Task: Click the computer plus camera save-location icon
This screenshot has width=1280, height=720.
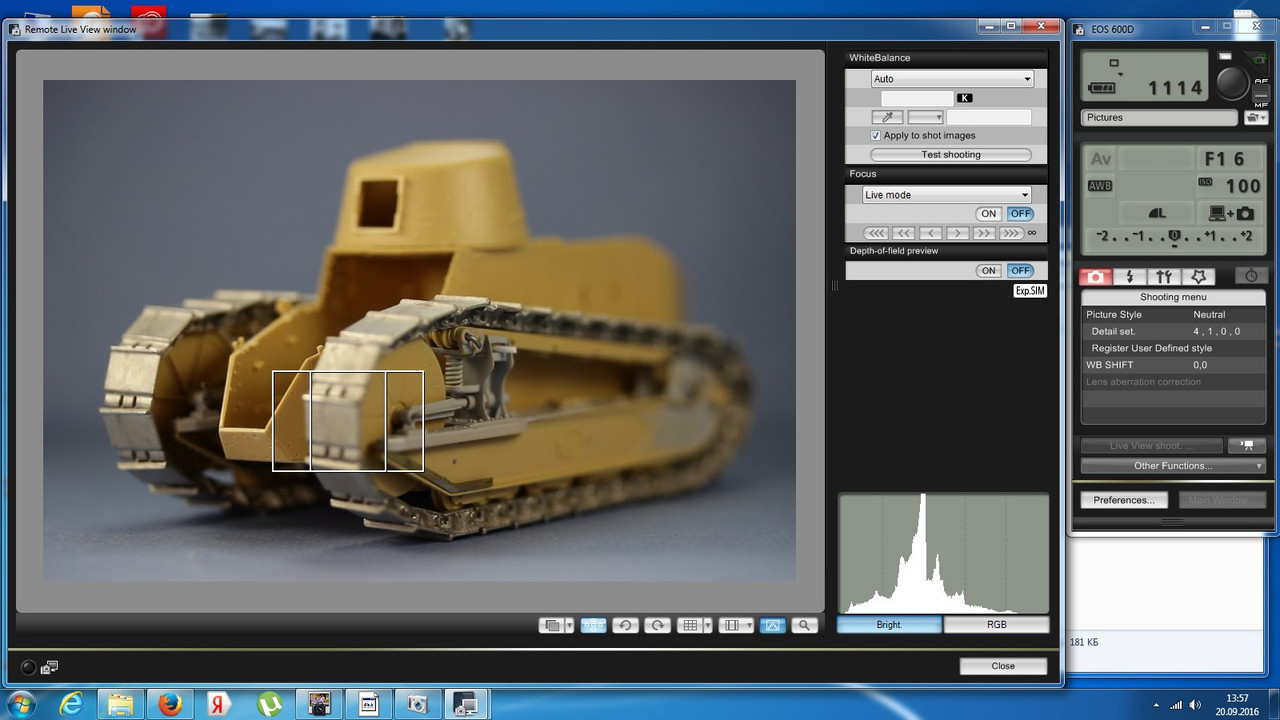Action: [x=1231, y=213]
